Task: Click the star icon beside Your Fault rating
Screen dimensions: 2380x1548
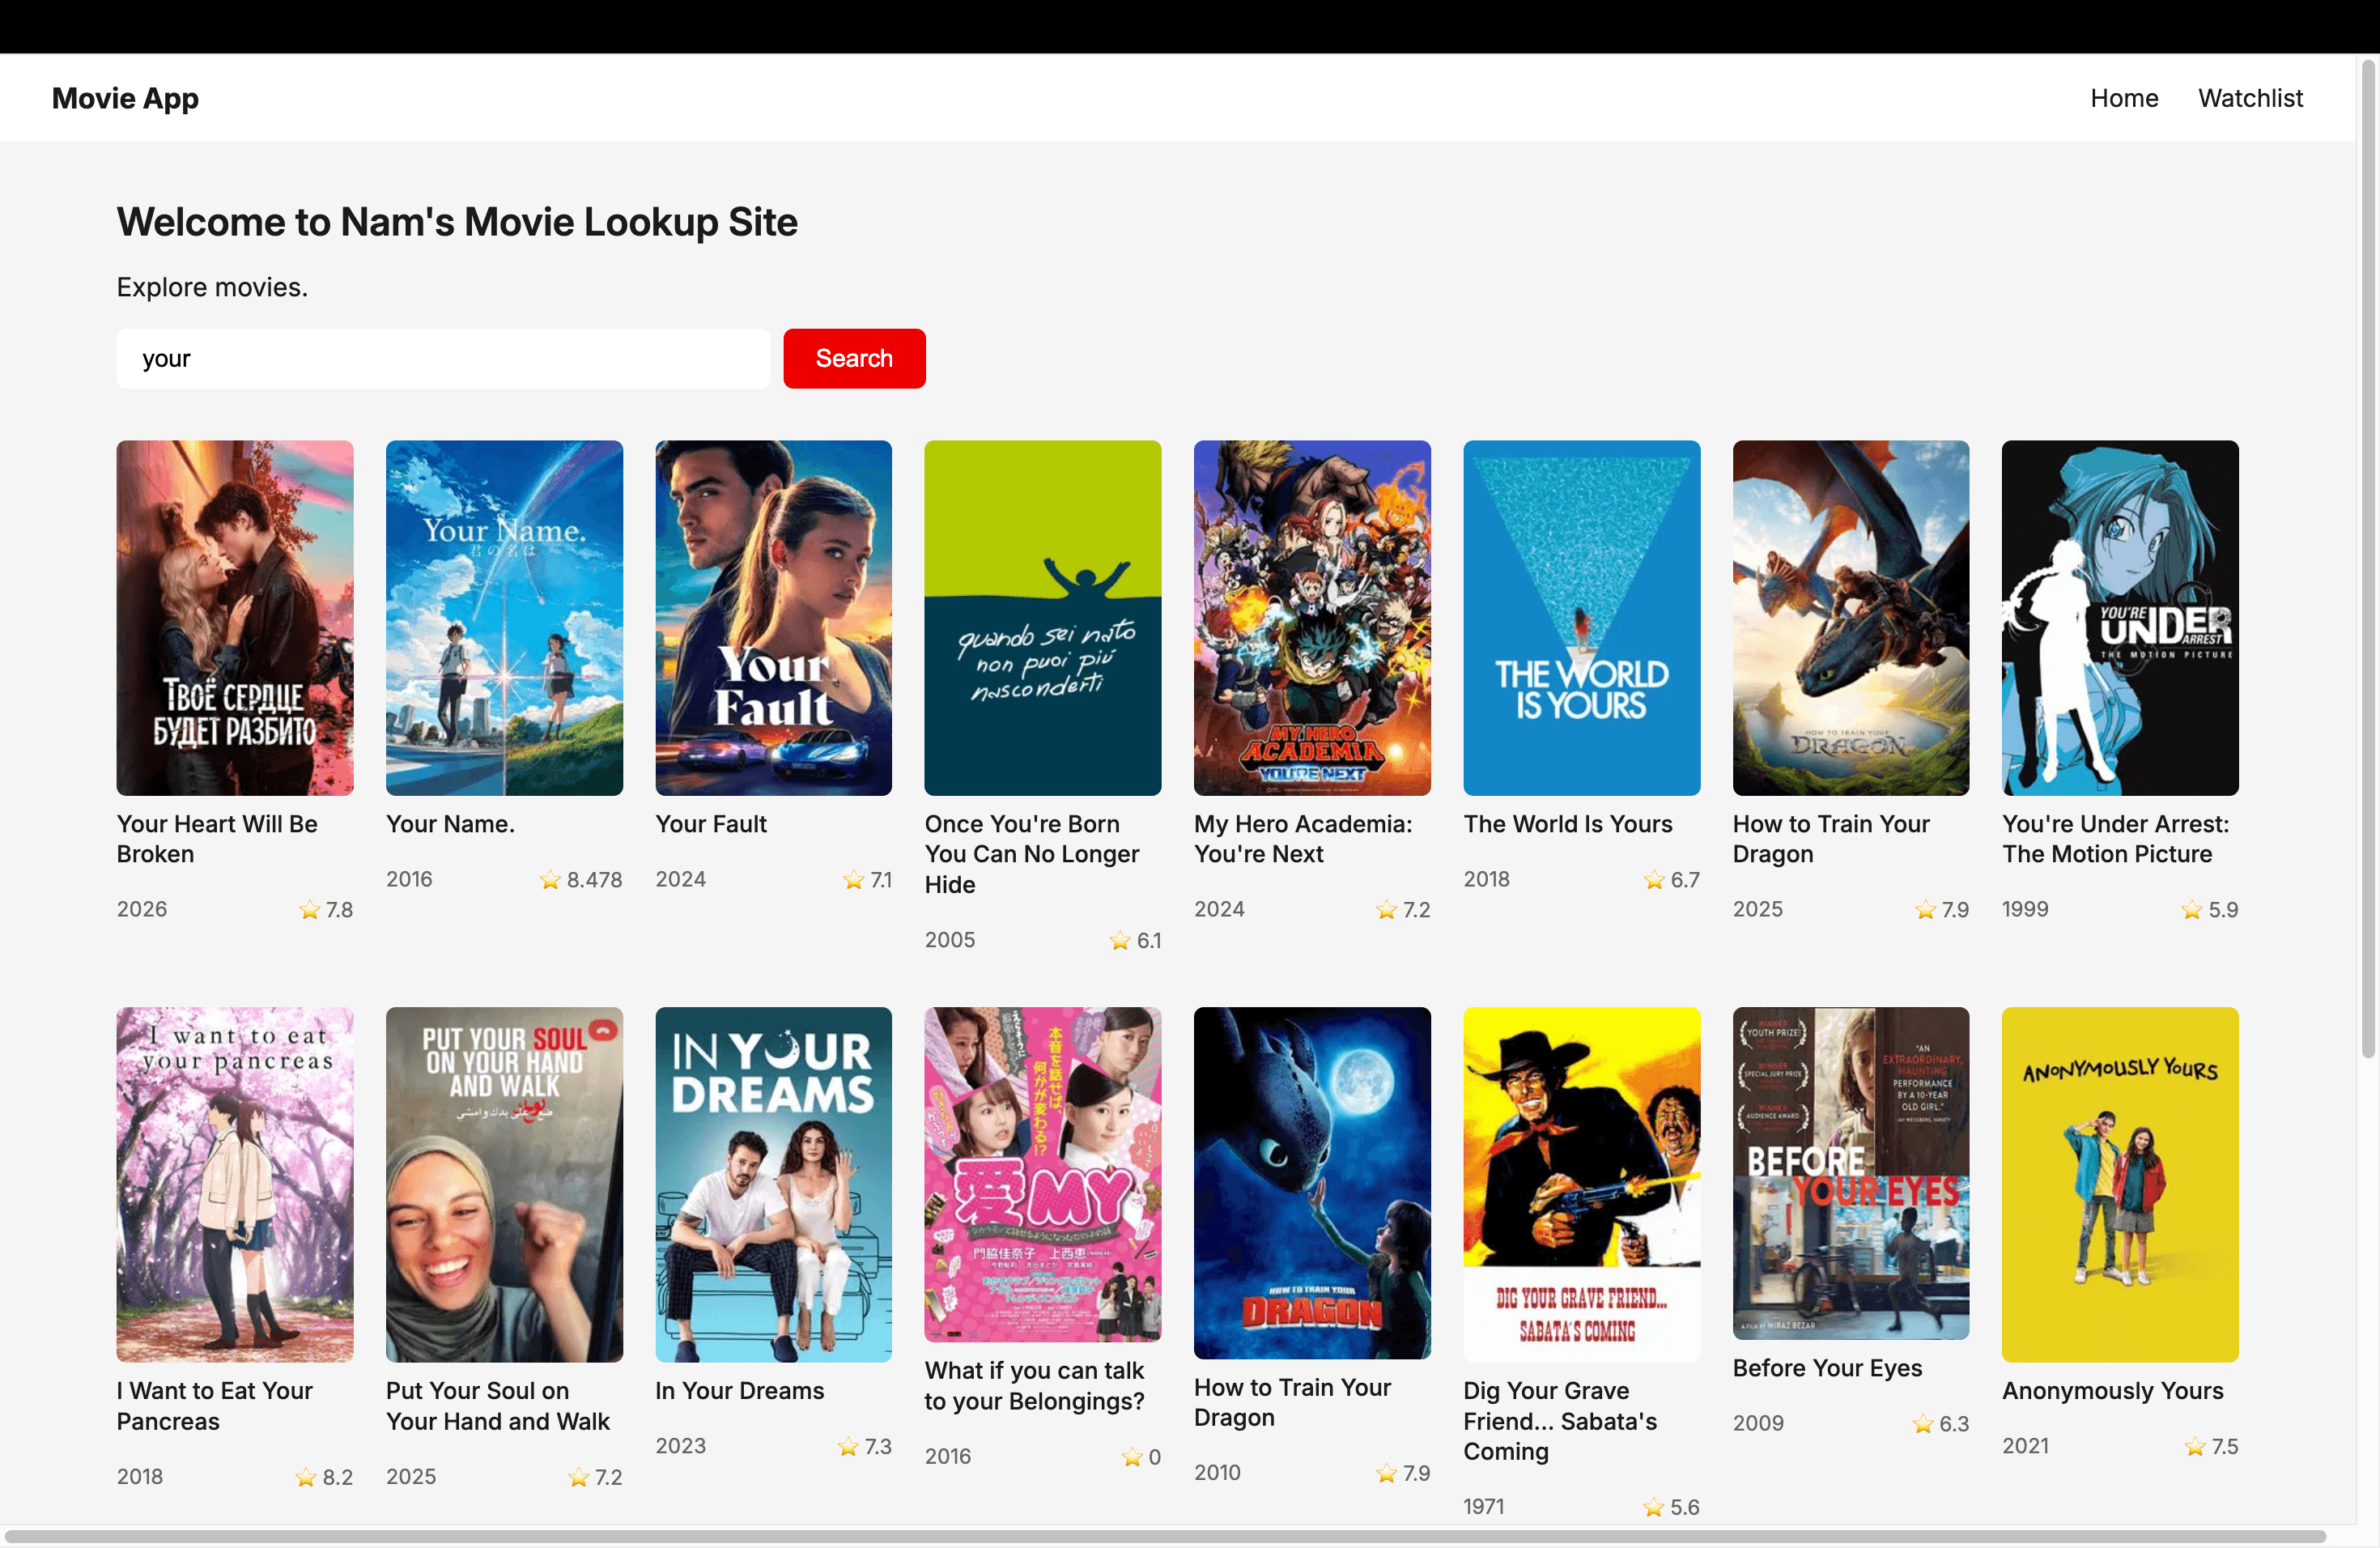Action: point(853,880)
